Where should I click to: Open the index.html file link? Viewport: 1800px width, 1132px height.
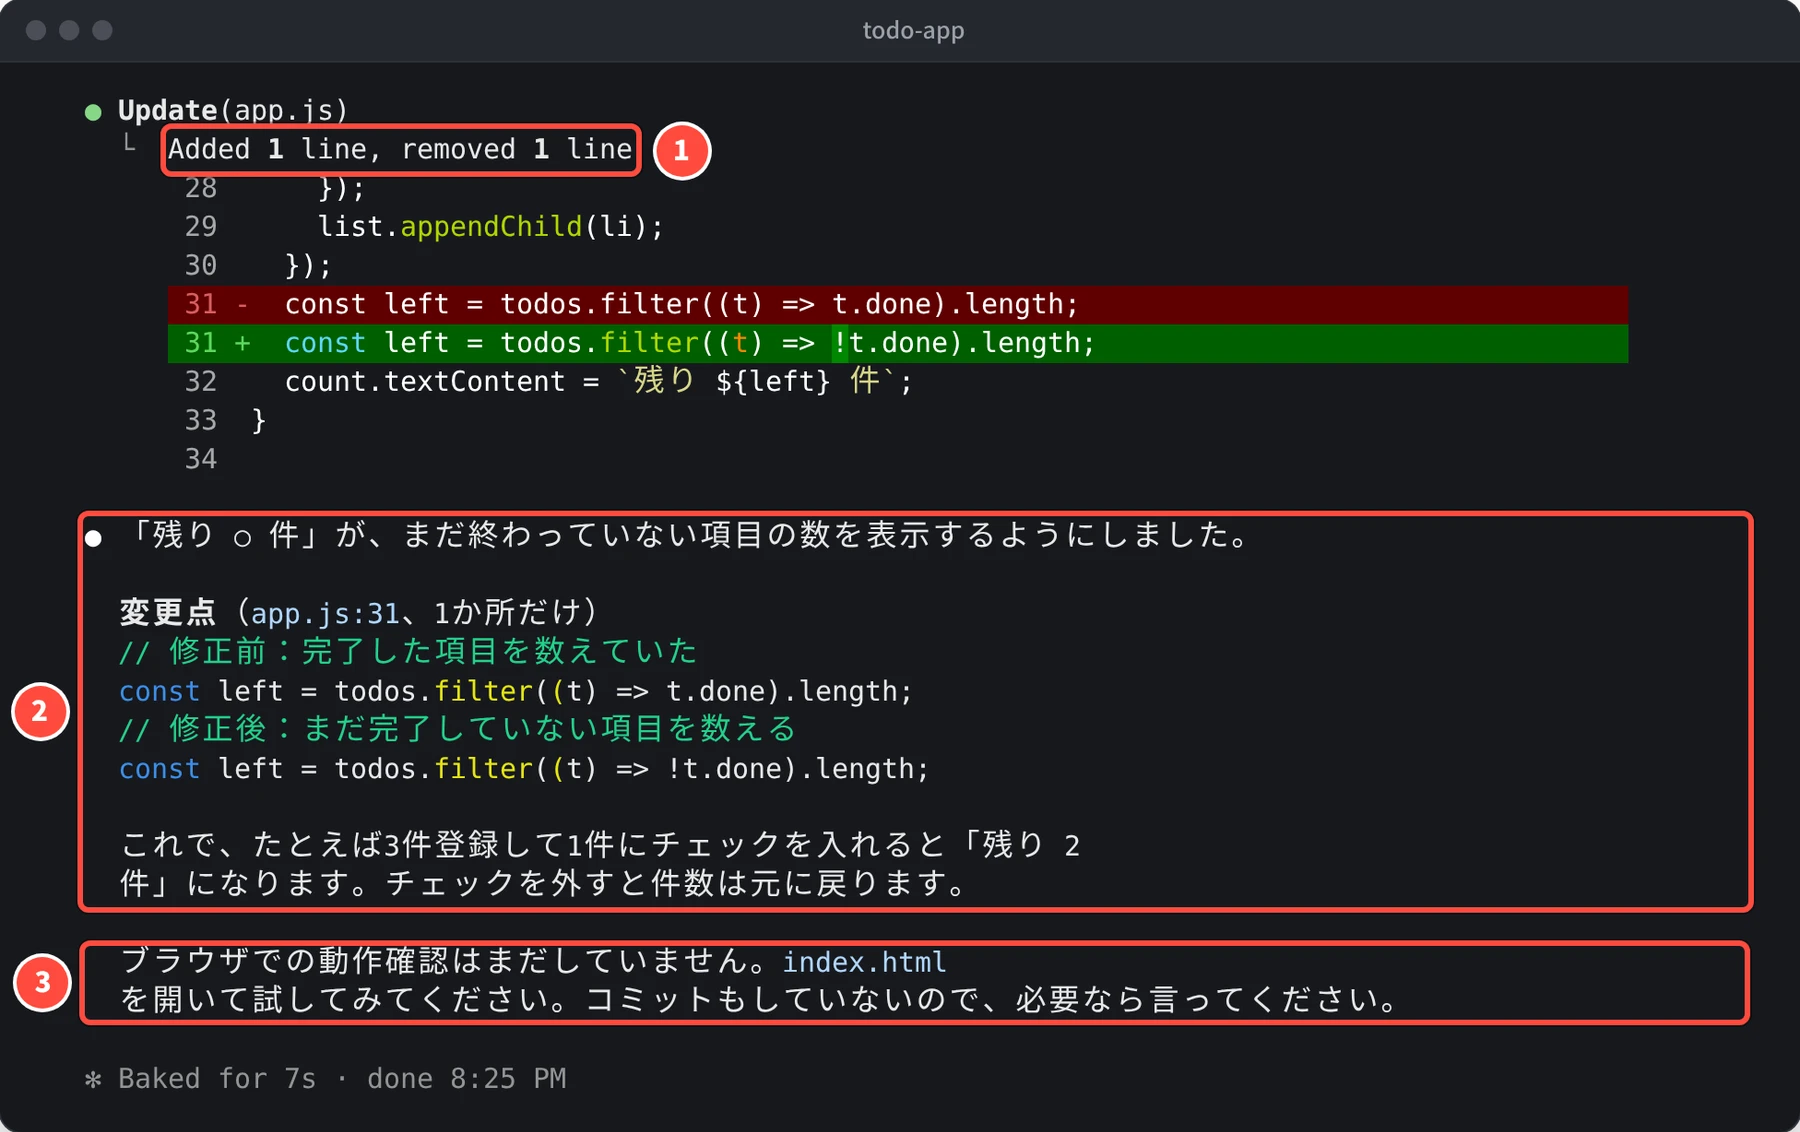pos(864,962)
